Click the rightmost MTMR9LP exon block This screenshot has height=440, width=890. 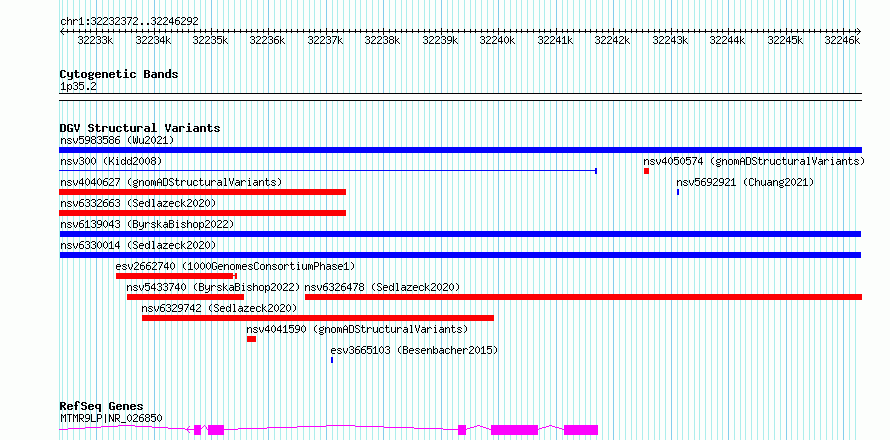pyautogui.click(x=581, y=430)
